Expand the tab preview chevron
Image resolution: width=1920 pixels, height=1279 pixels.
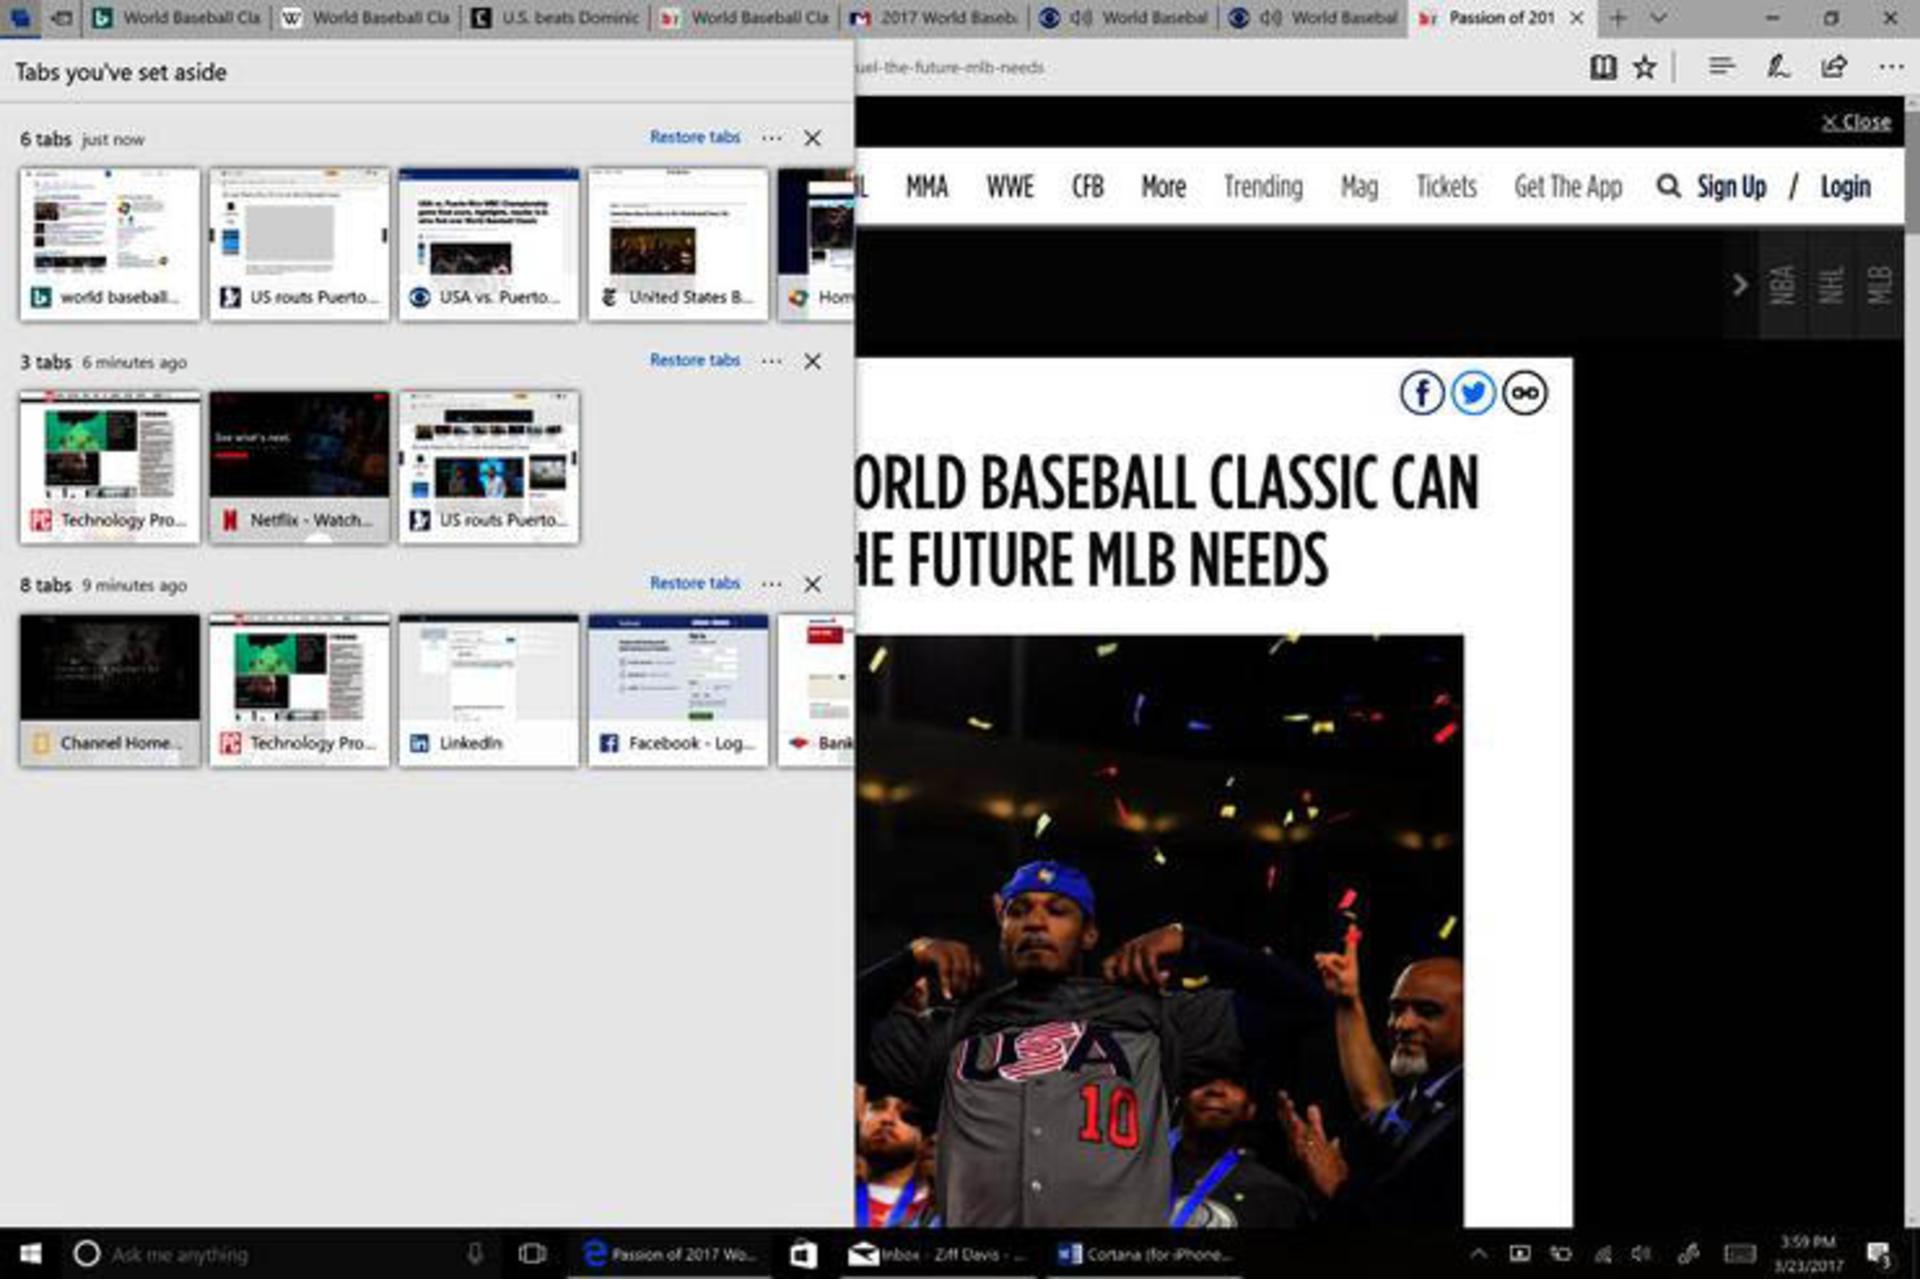pyautogui.click(x=1657, y=18)
